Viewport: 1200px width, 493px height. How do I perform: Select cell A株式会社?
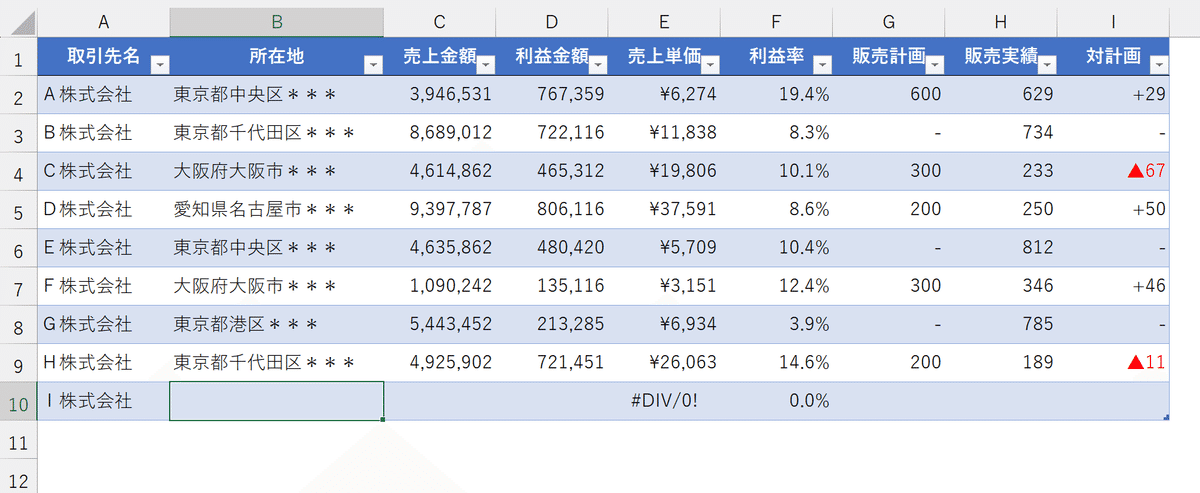point(103,95)
